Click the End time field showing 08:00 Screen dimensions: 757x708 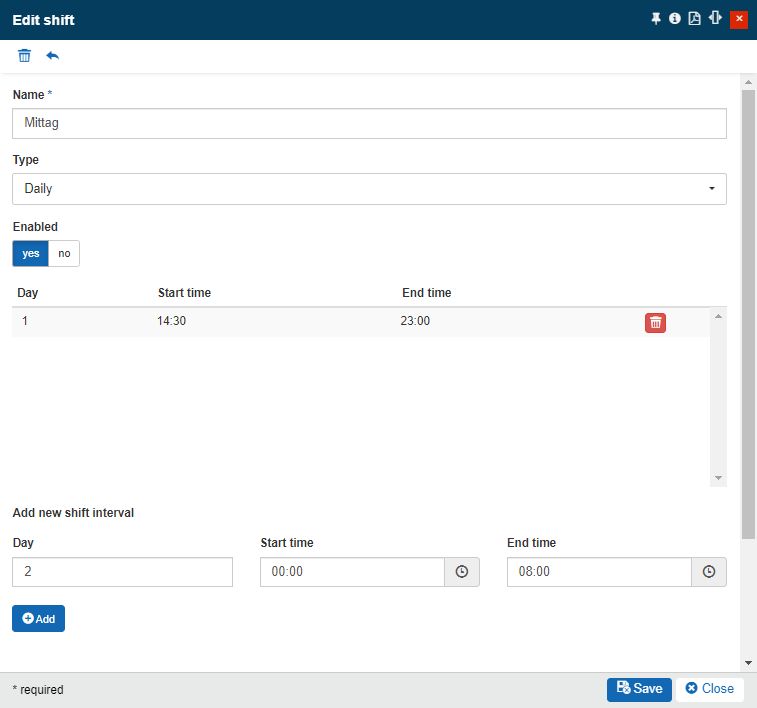tap(598, 572)
